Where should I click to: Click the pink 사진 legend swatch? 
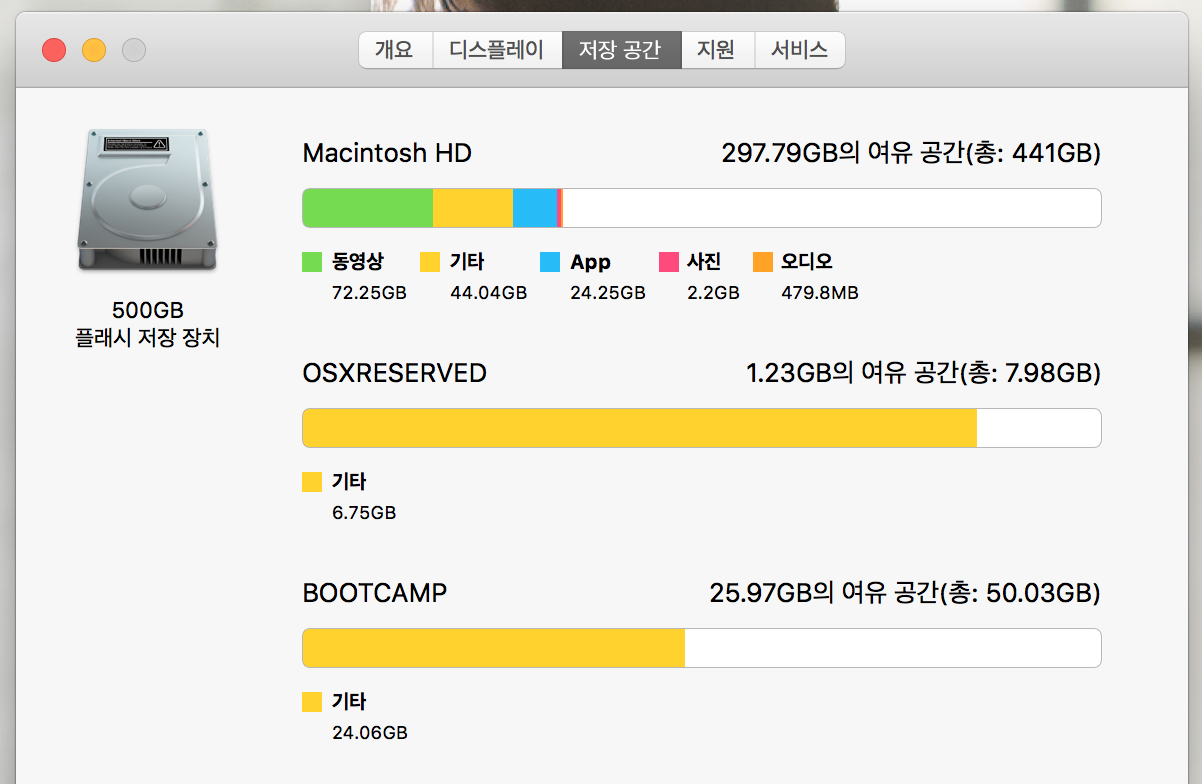click(x=669, y=262)
